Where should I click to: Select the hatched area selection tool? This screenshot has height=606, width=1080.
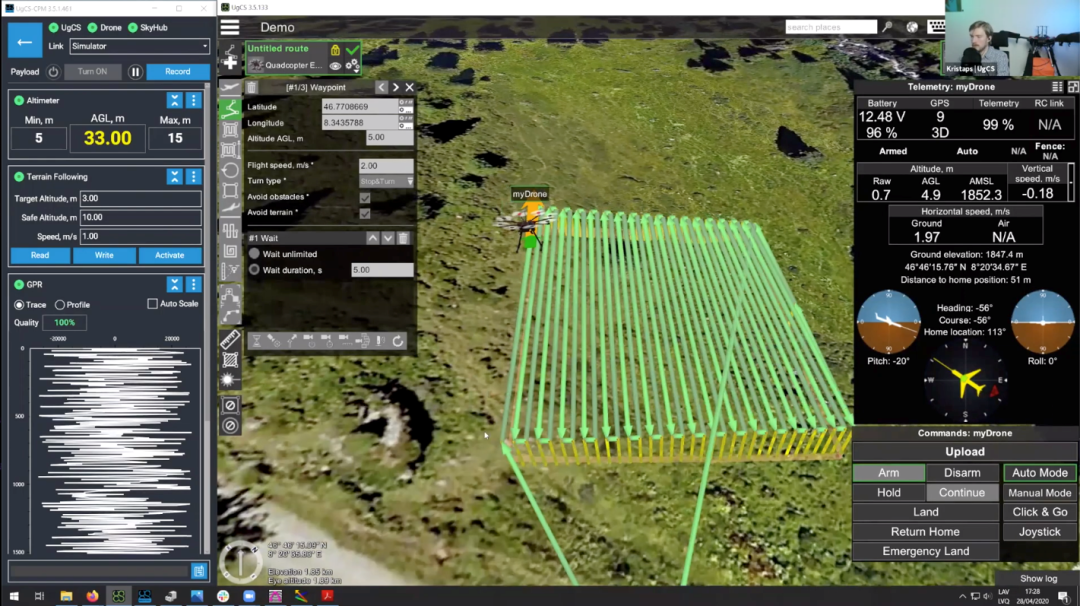230,359
